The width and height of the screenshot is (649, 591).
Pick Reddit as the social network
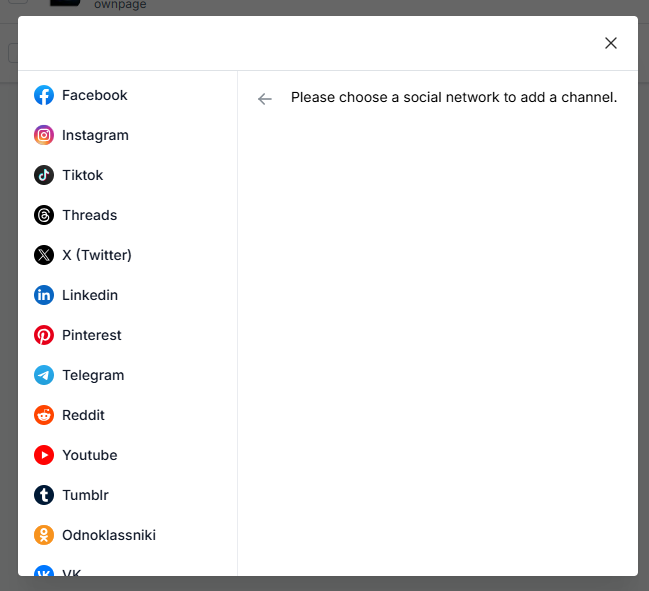pos(83,415)
